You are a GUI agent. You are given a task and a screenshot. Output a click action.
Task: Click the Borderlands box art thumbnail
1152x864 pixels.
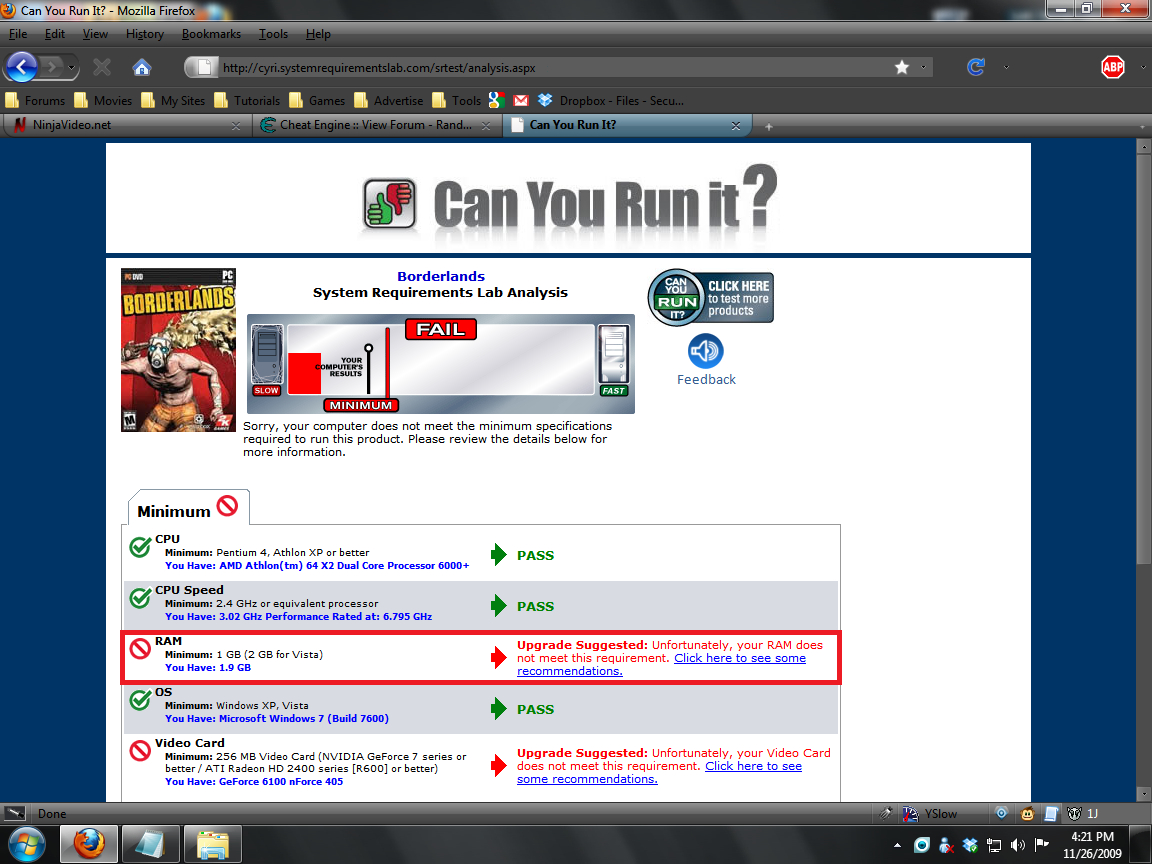pos(179,350)
